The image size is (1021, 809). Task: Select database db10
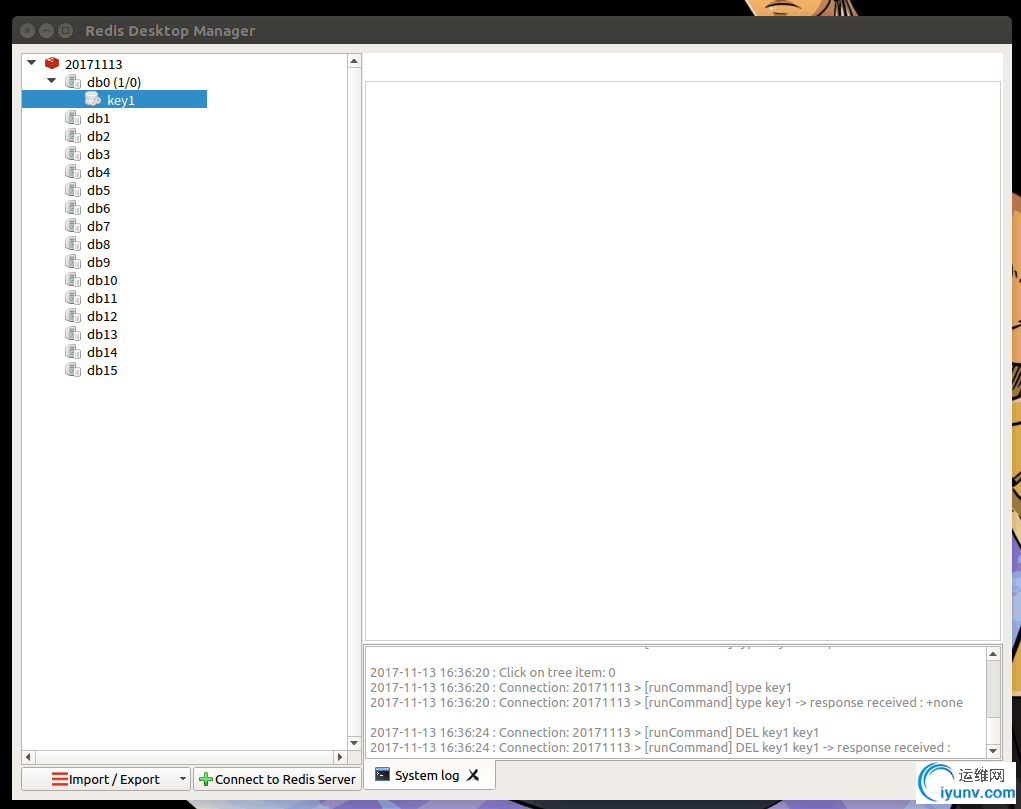(102, 280)
